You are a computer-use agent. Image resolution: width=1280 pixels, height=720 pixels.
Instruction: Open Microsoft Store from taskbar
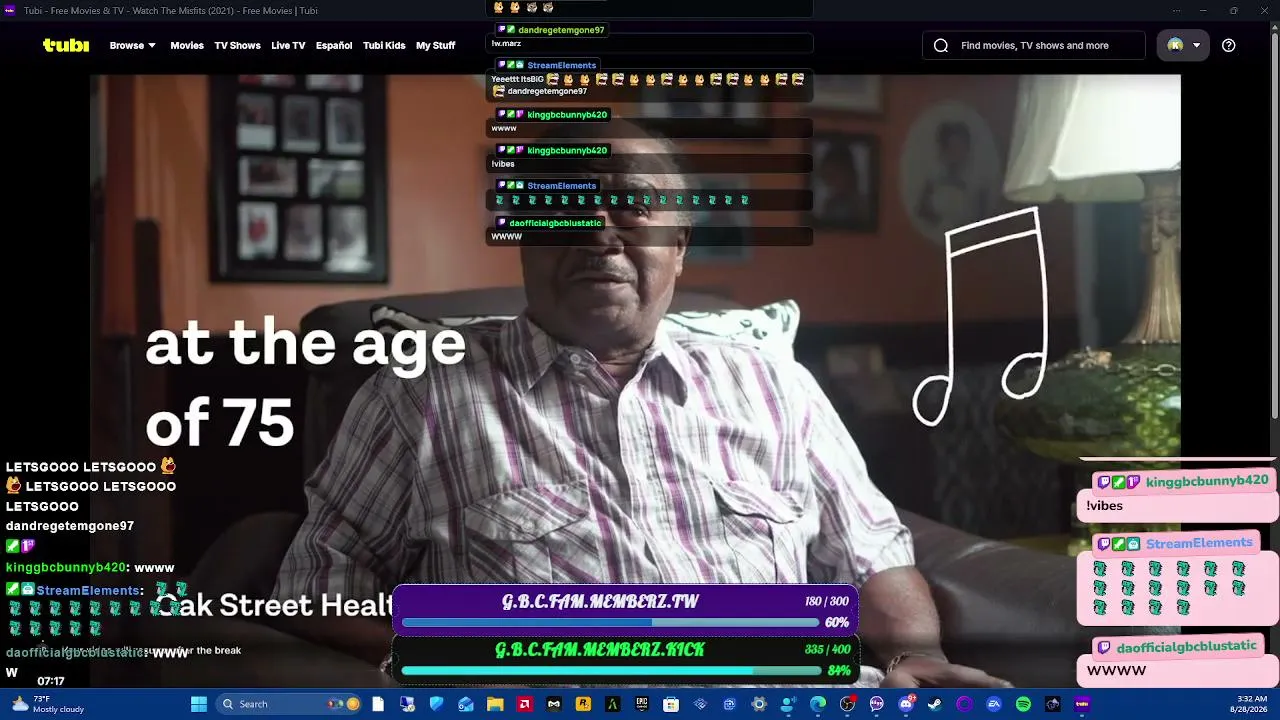671,704
